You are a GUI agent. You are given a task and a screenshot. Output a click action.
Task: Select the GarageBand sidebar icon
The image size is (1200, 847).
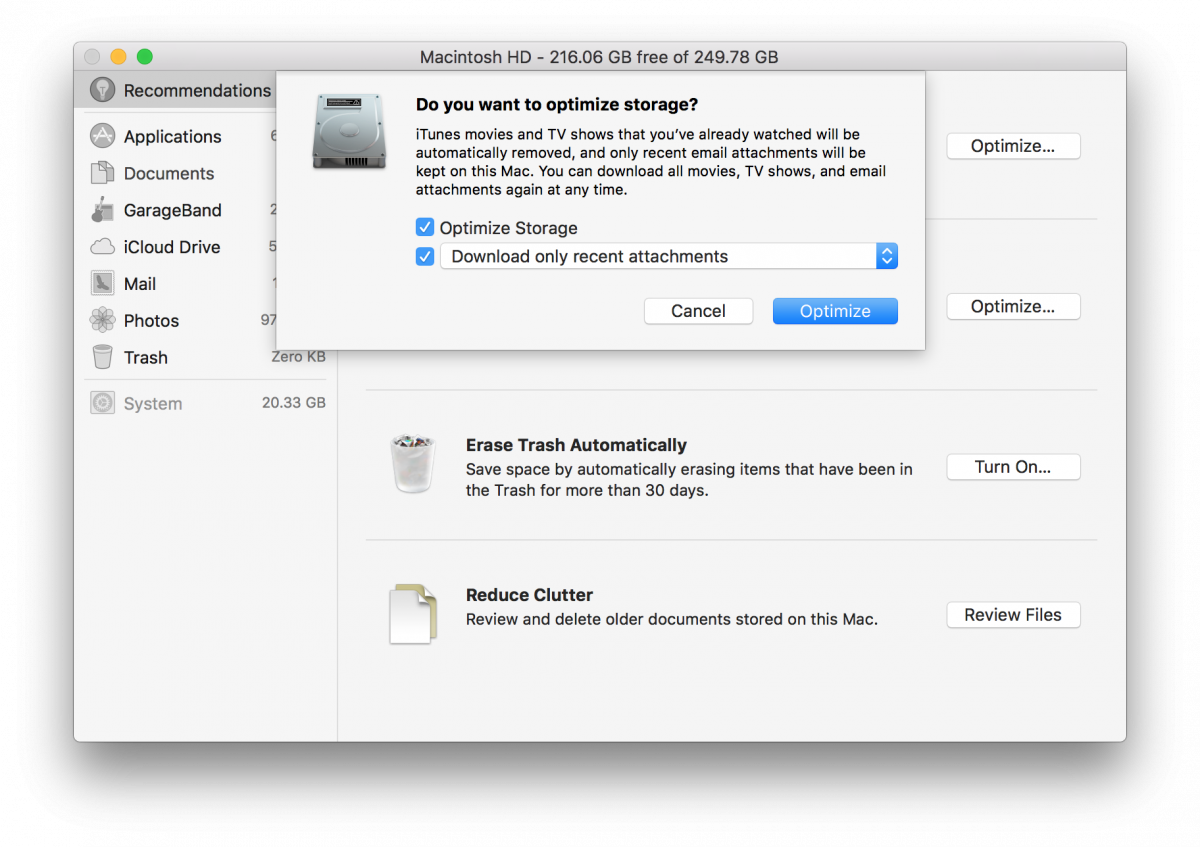pyautogui.click(x=104, y=210)
